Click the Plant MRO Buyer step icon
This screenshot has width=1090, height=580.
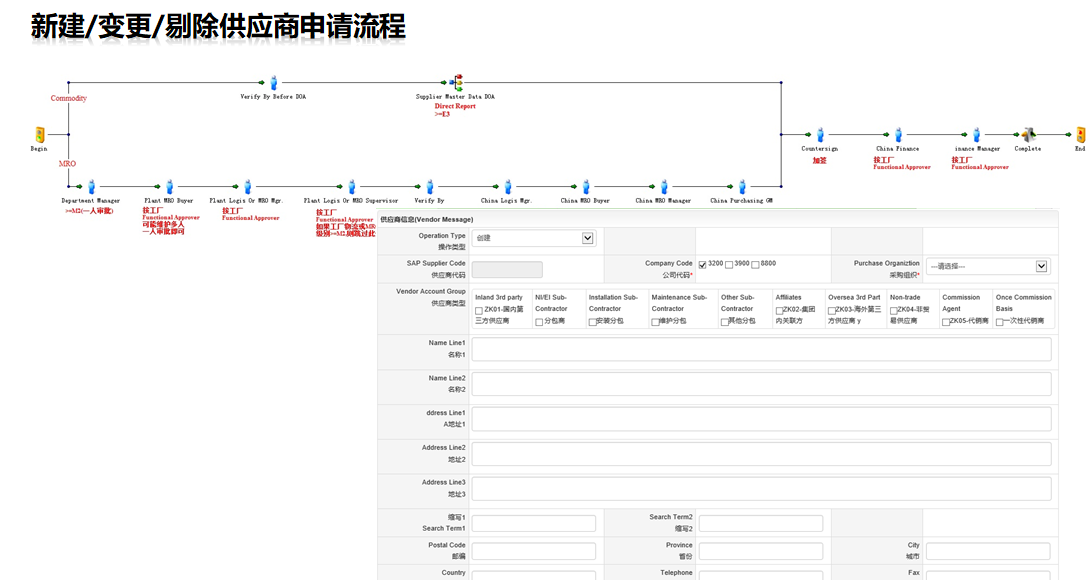pyautogui.click(x=169, y=186)
